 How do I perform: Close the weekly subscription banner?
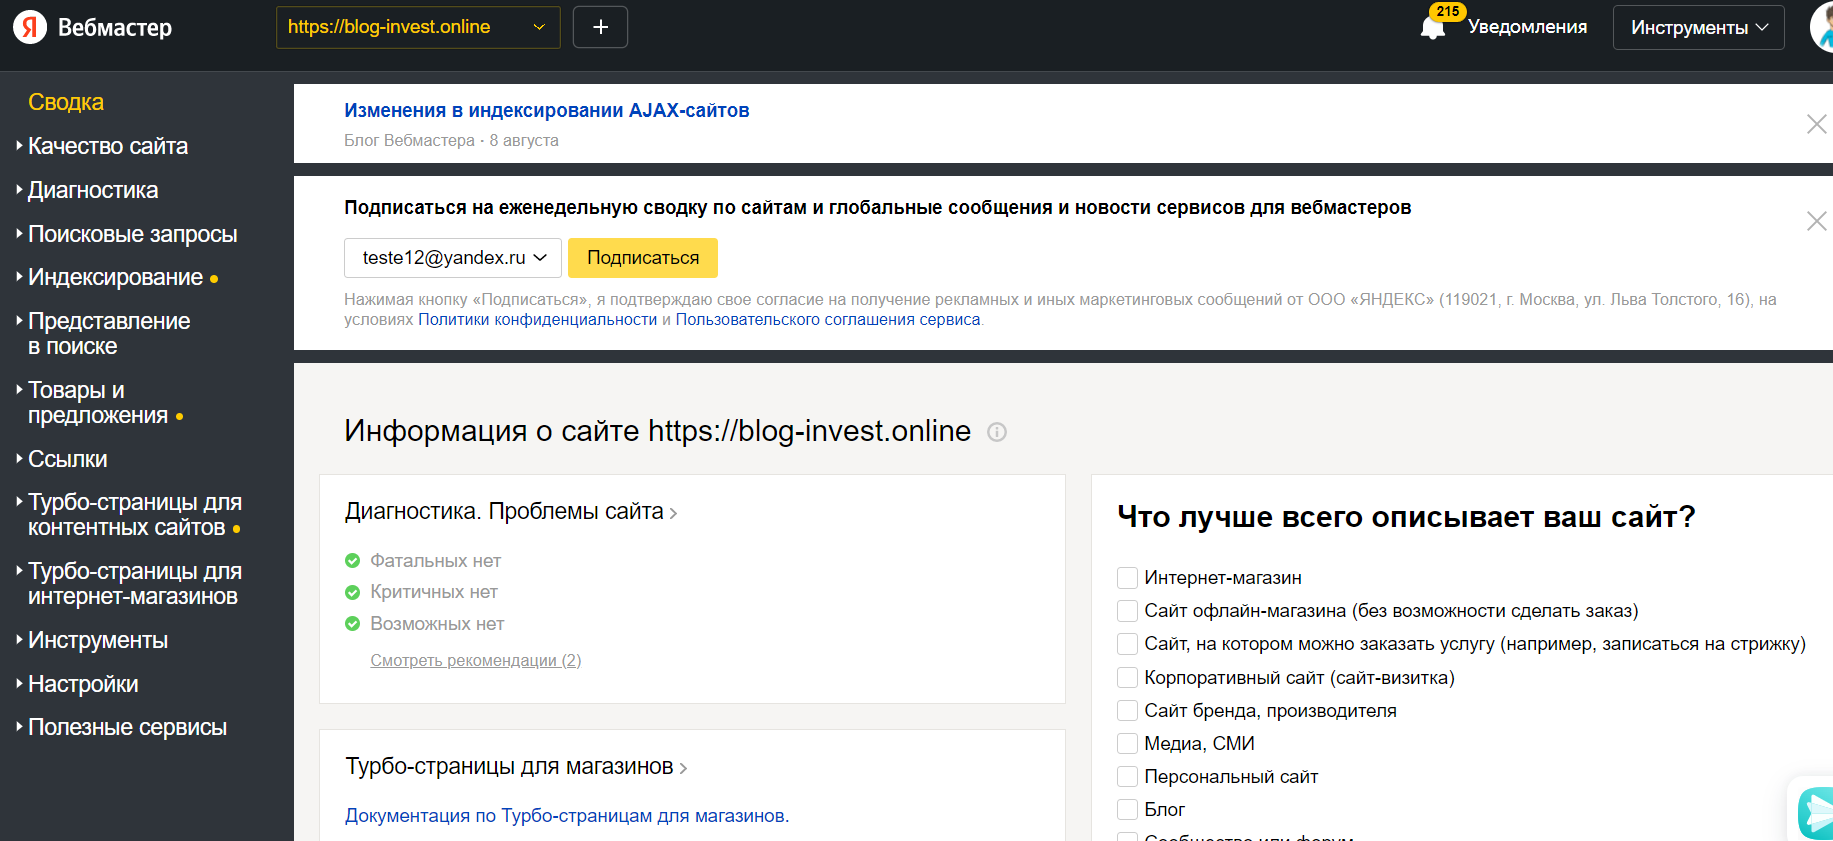[x=1816, y=221]
